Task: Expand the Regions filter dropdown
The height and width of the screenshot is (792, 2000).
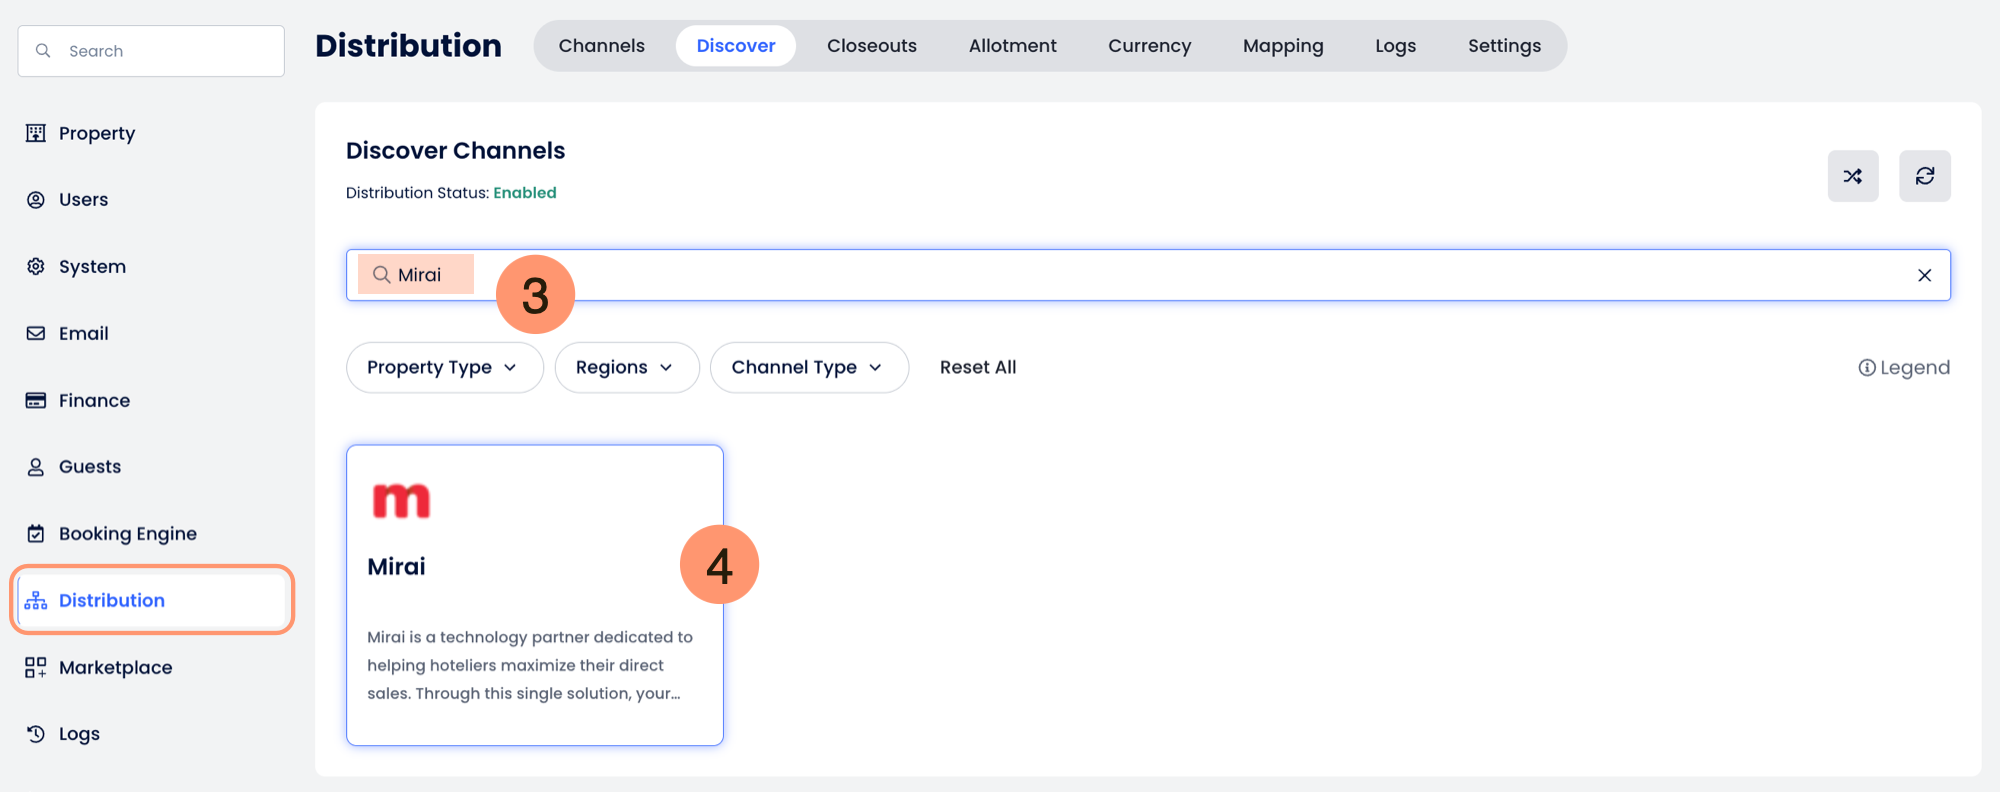Action: (626, 368)
